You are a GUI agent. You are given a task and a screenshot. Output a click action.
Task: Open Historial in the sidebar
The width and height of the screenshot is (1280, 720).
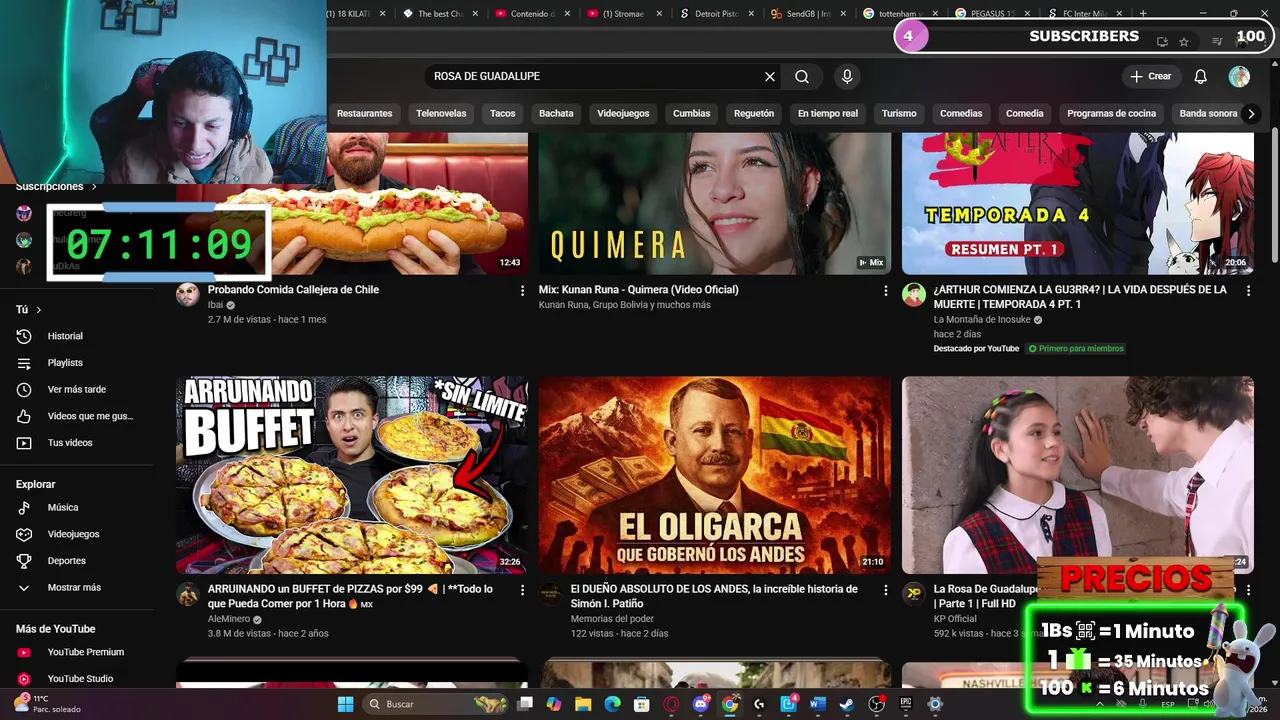65,336
